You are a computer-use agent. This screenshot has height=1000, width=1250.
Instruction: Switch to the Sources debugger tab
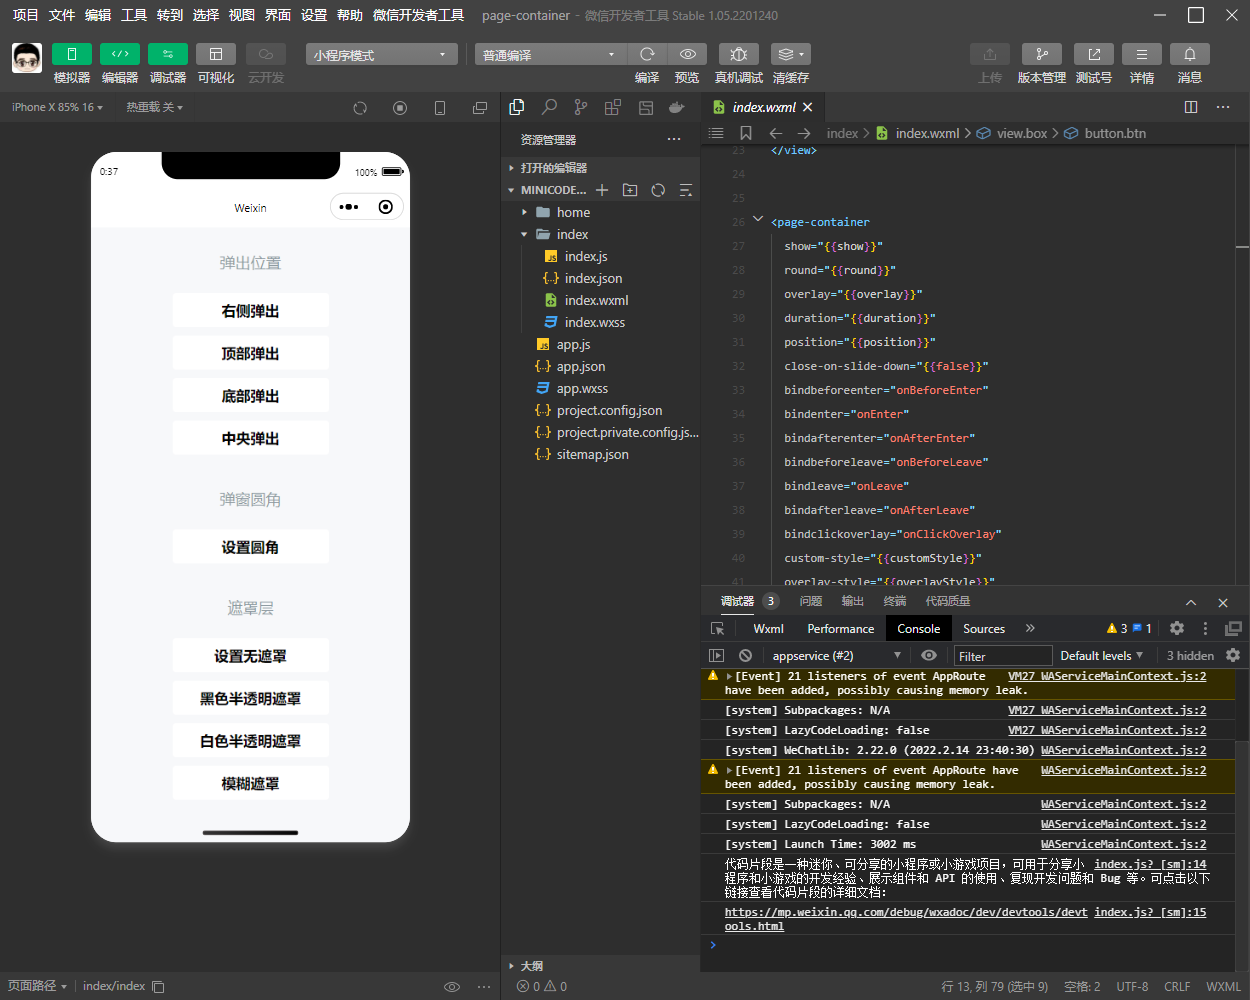click(984, 628)
